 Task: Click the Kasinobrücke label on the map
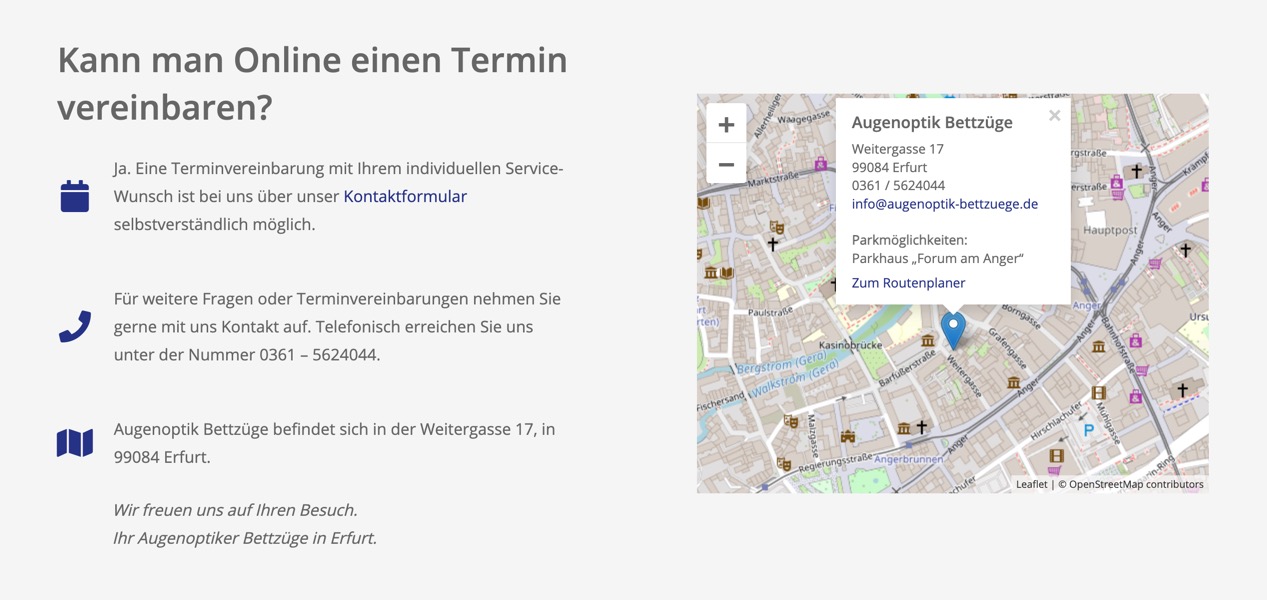point(853,345)
